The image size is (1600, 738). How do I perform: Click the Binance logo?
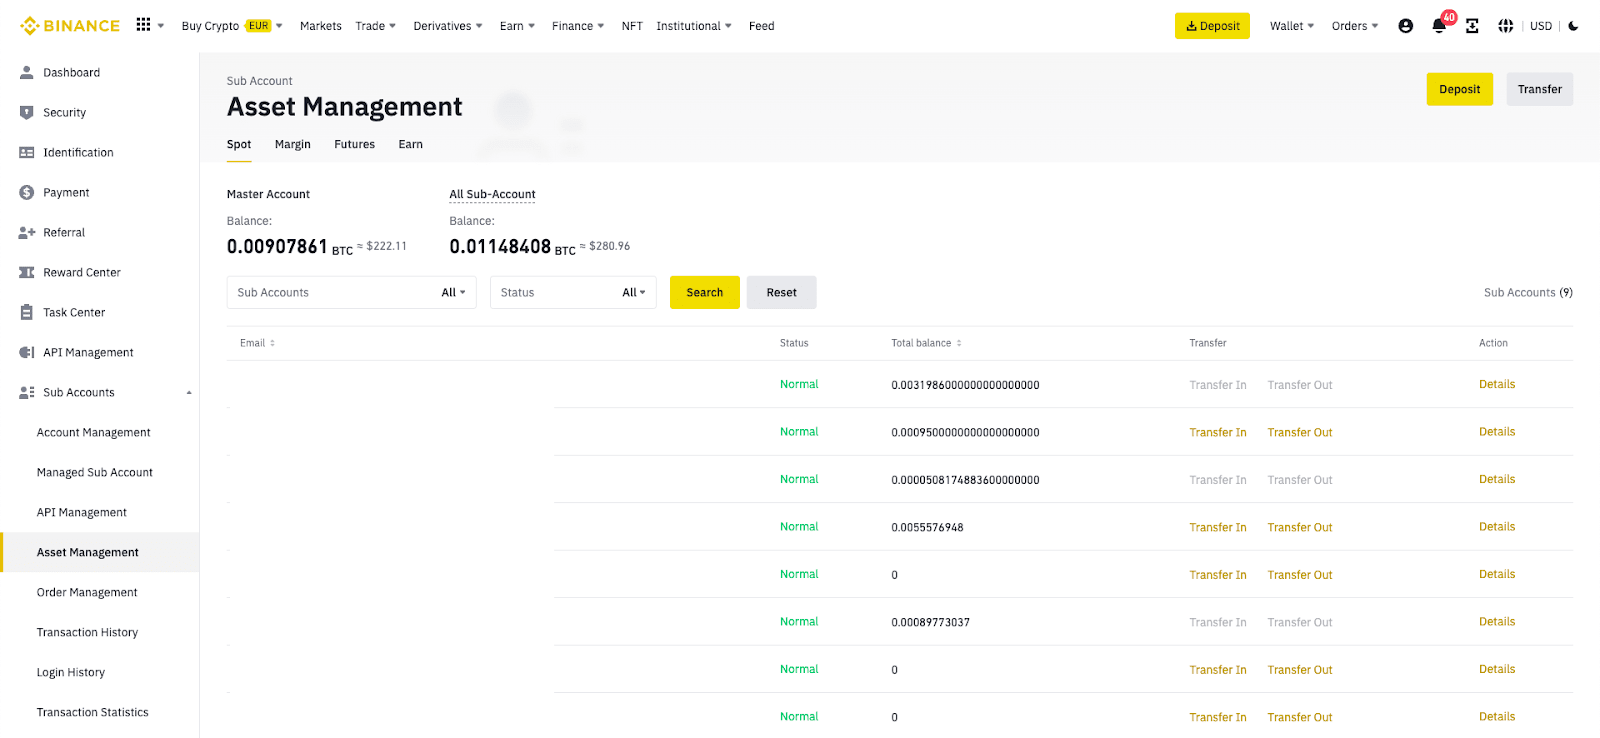point(70,26)
